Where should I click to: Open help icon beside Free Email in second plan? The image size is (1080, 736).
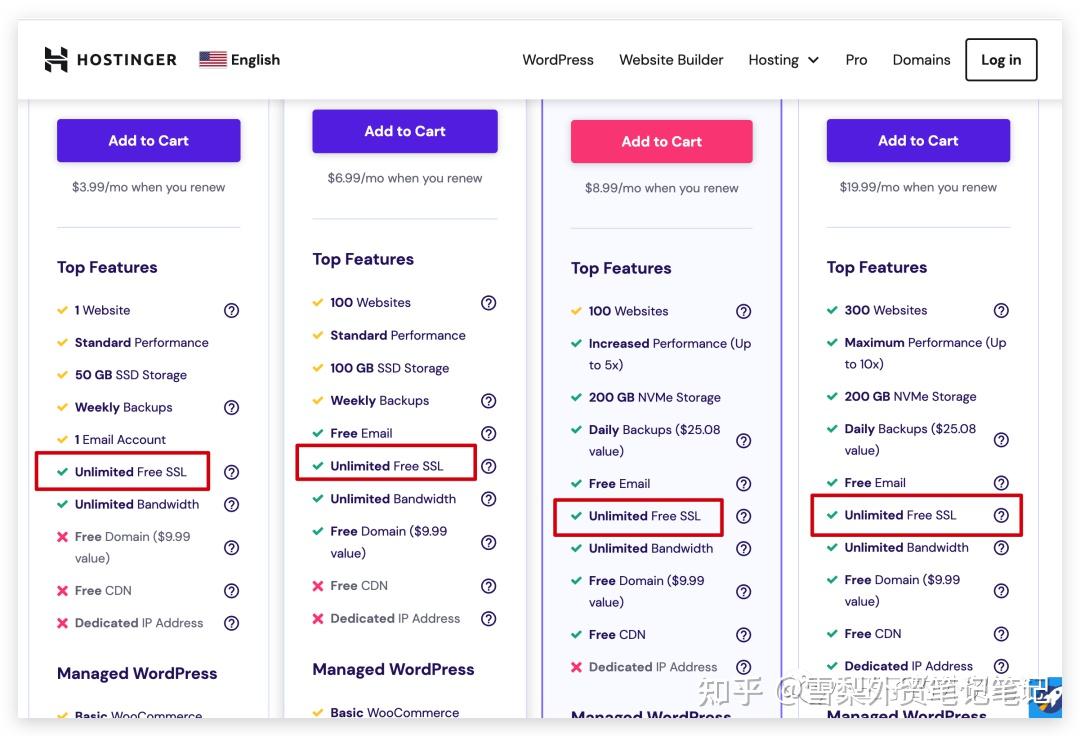click(488, 433)
